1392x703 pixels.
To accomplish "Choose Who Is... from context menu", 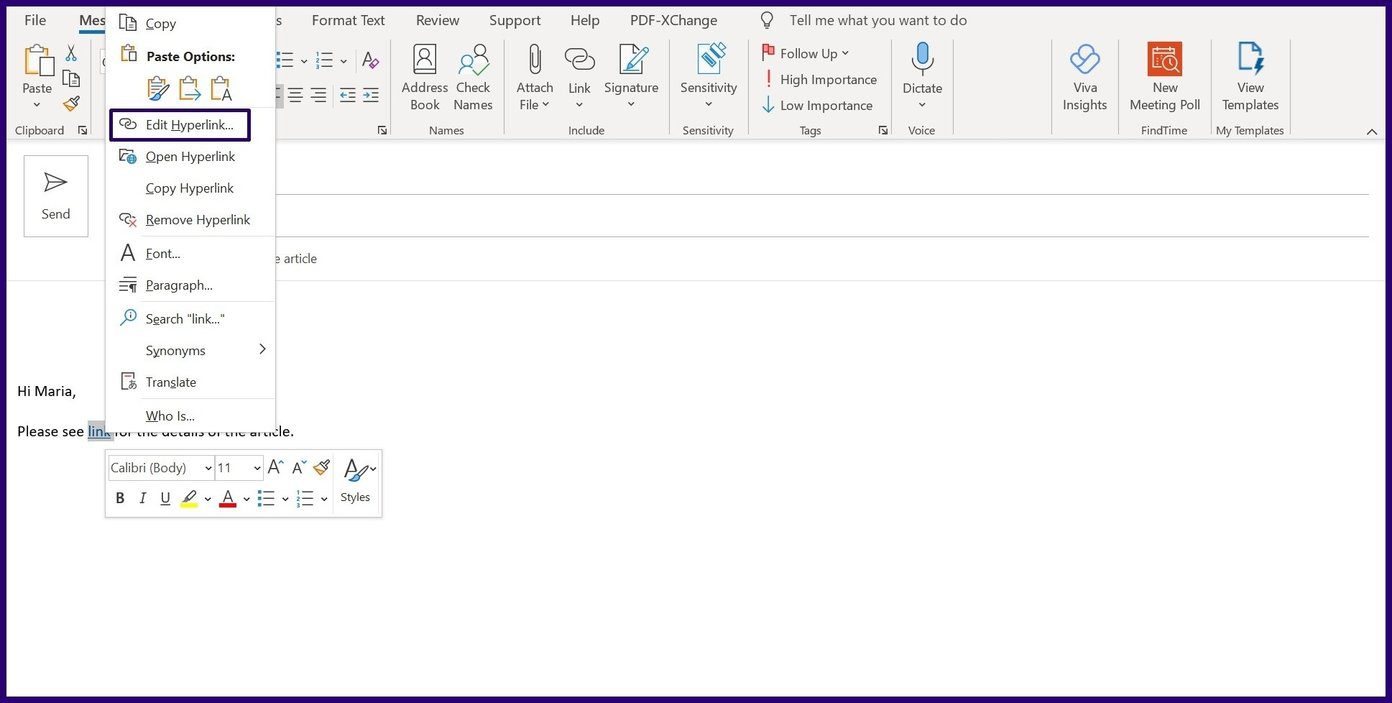I will pyautogui.click(x=190, y=416).
